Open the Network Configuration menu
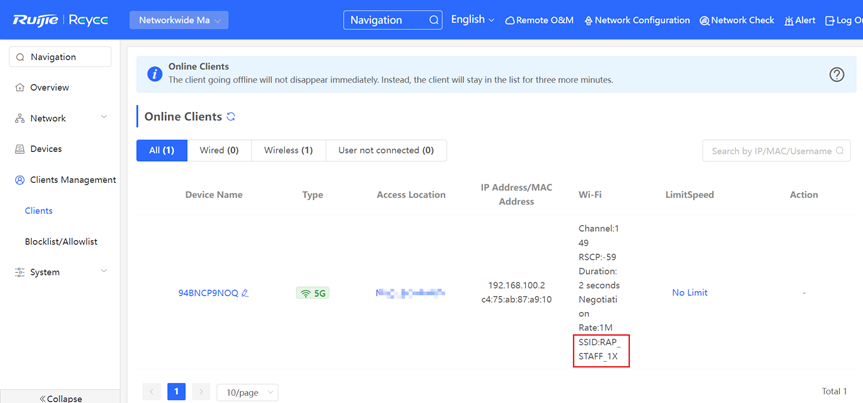863x403 pixels. click(x=637, y=20)
